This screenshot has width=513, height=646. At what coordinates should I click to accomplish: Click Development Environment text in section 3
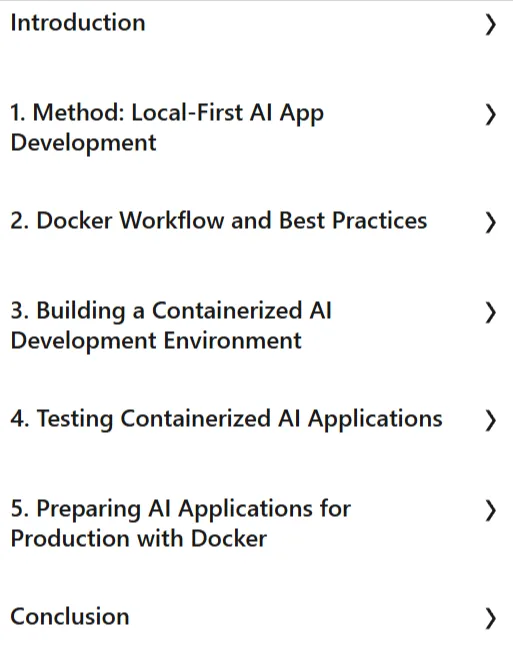pos(156,341)
